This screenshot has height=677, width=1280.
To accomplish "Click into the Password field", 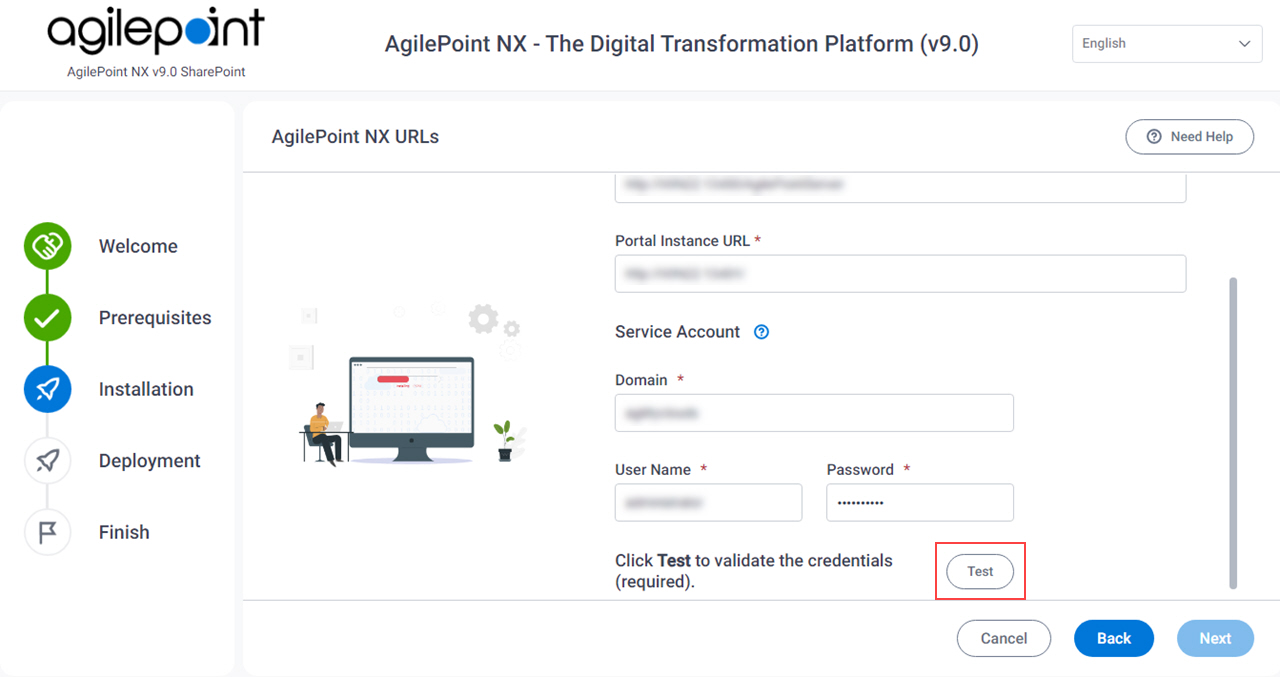I will click(x=920, y=502).
